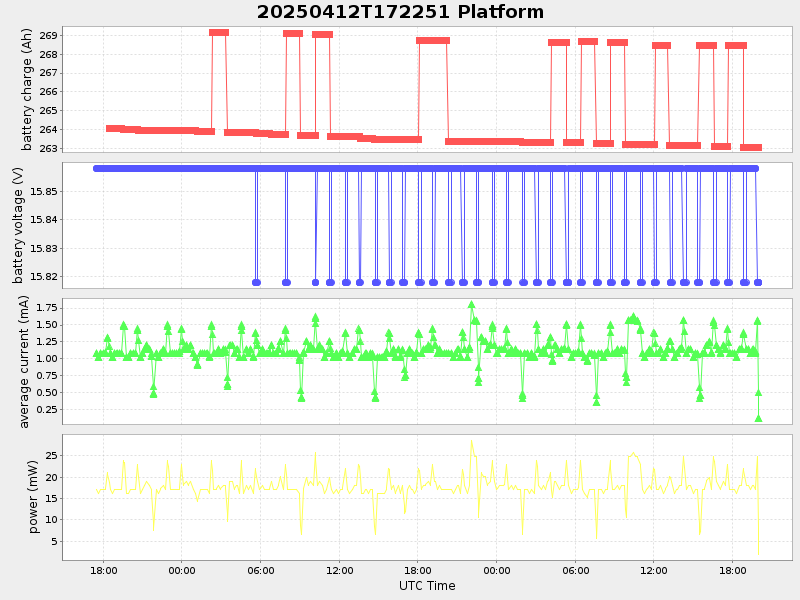
Task: Click the leftmost 18:00 time tick label
Action: [x=103, y=570]
